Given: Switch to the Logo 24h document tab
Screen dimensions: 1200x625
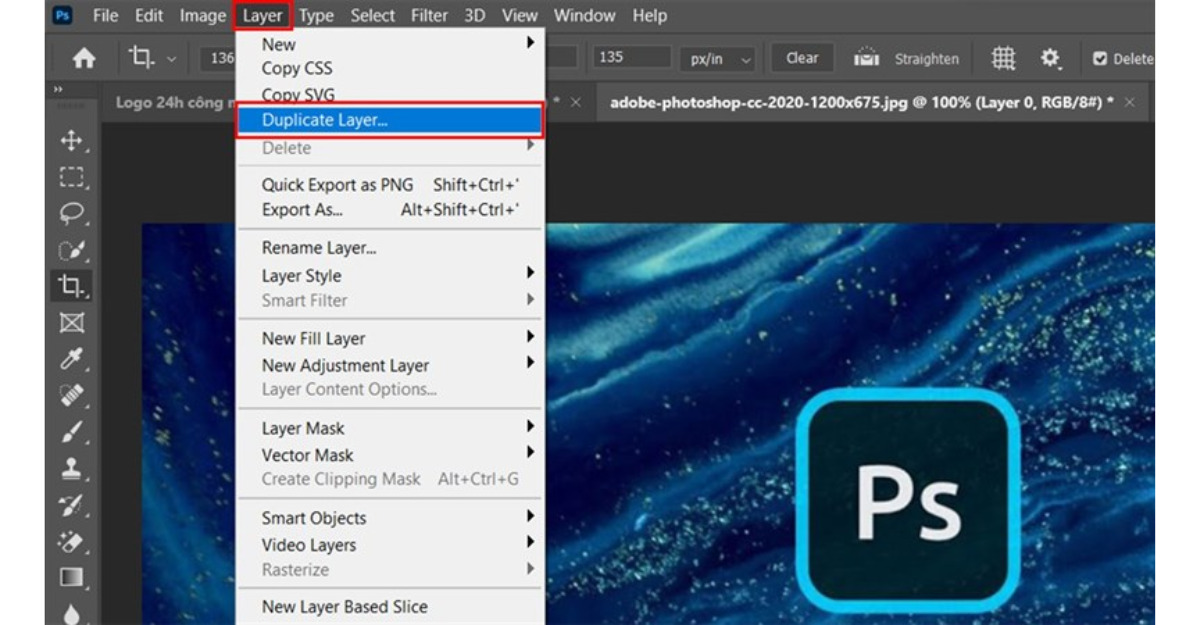Looking at the screenshot, I should point(174,102).
